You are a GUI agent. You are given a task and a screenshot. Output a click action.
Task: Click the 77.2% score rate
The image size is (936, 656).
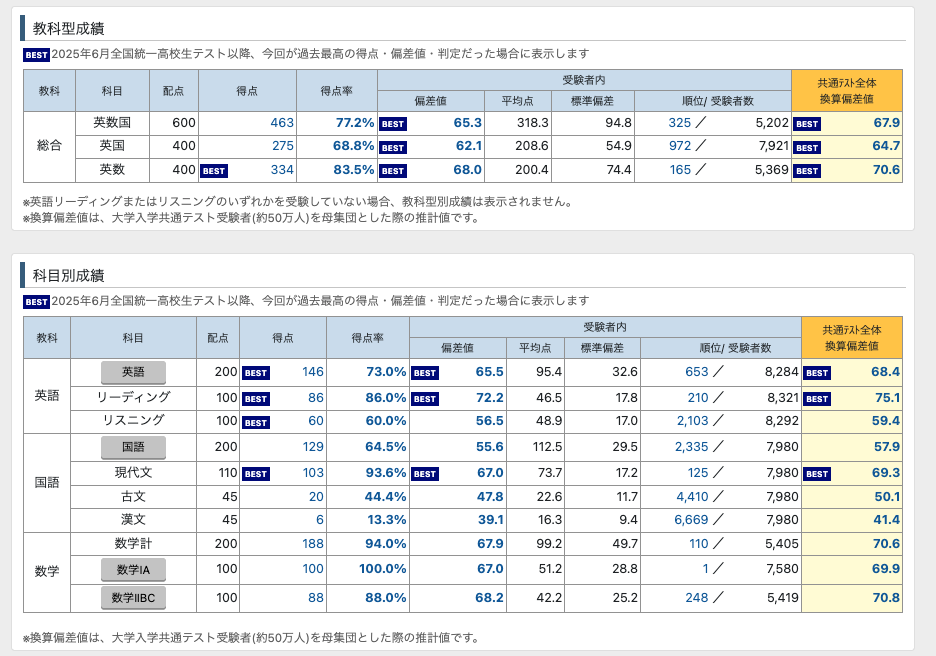point(355,123)
